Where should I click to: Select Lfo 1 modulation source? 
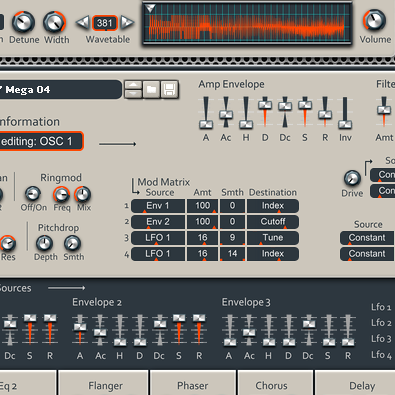coord(381,307)
